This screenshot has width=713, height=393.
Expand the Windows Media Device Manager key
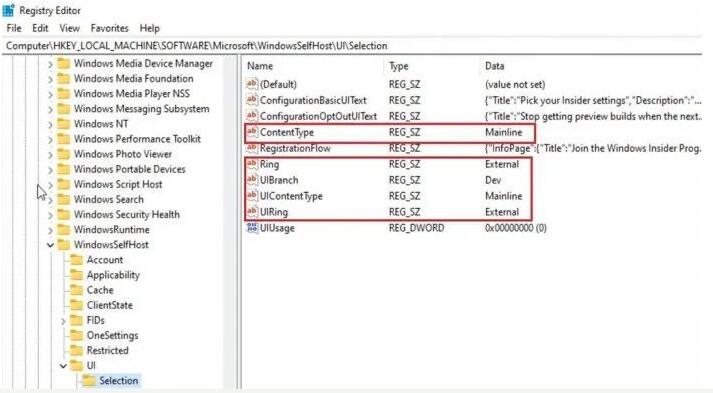coord(50,65)
